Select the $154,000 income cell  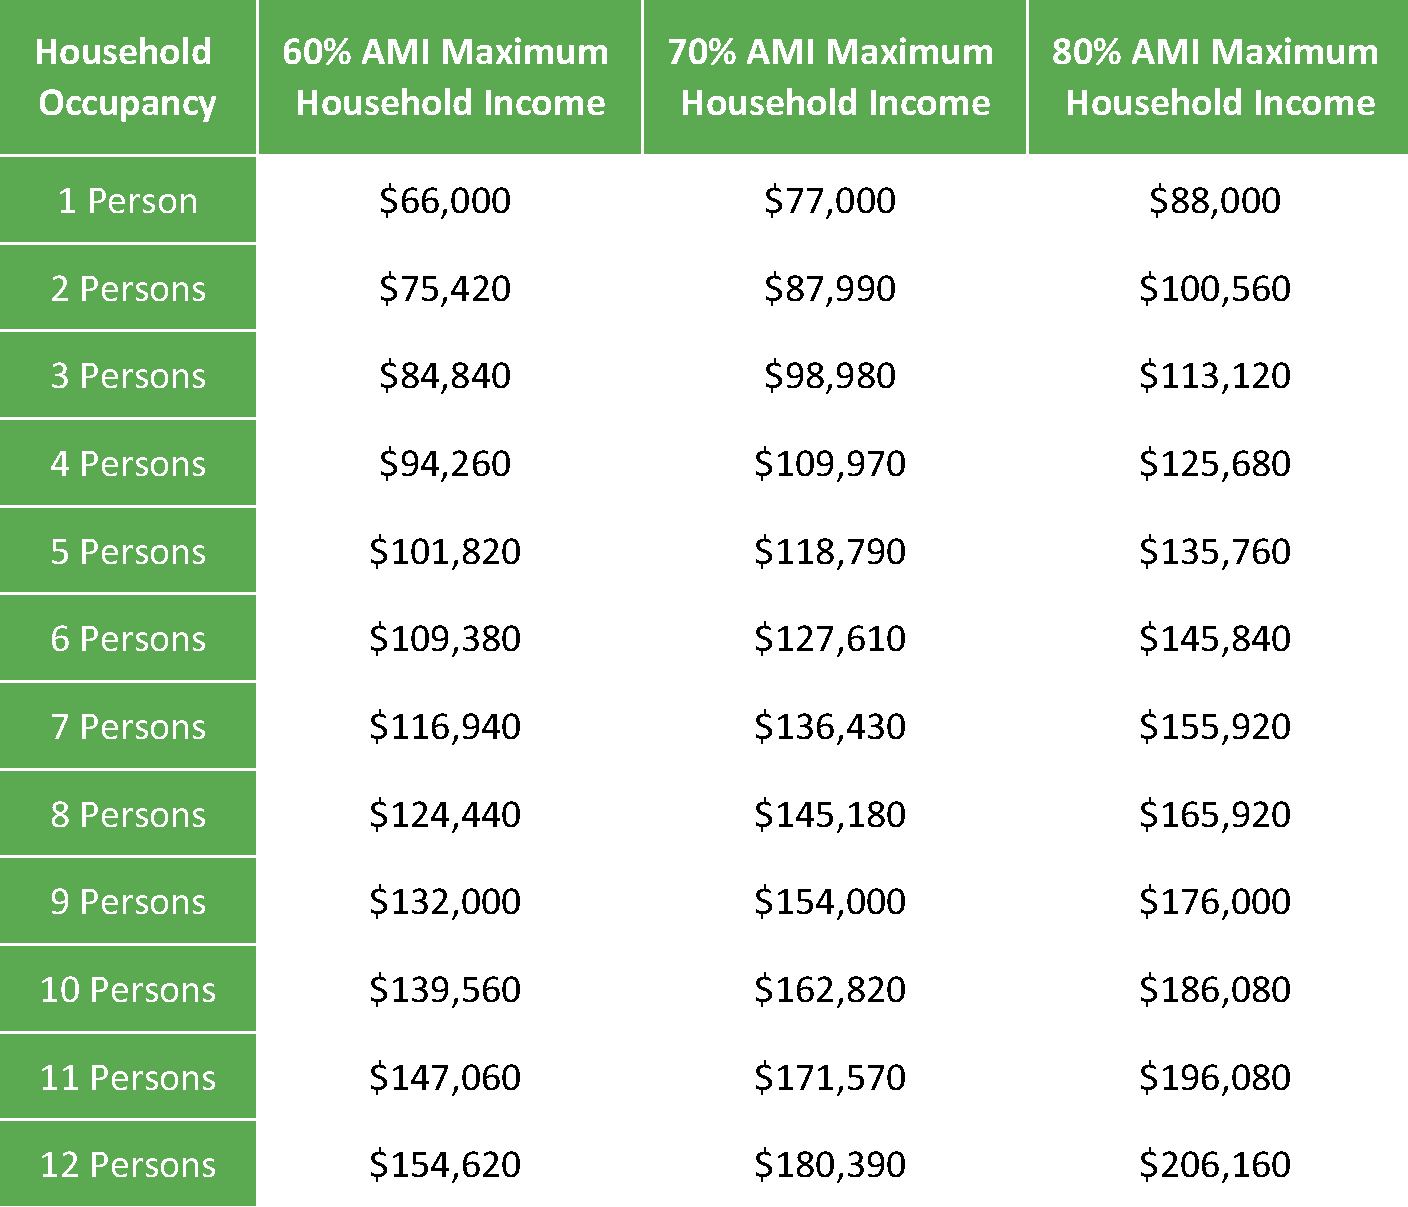830,902
